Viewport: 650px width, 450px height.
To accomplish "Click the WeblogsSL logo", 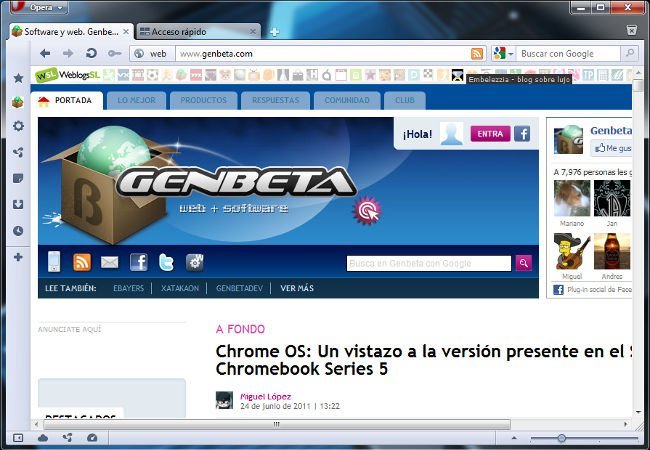I will pyautogui.click(x=68, y=75).
